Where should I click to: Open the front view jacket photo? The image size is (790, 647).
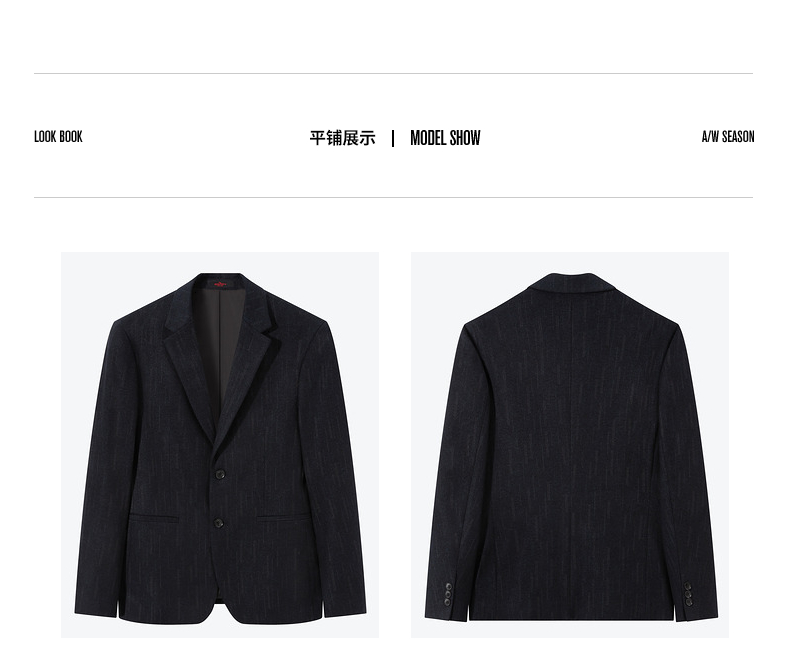[x=220, y=445]
